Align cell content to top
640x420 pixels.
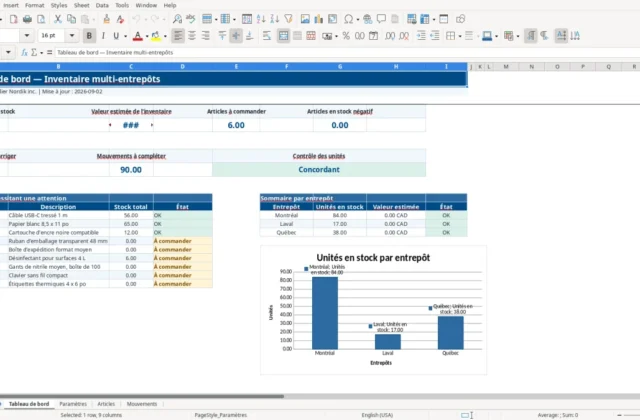click(222, 36)
